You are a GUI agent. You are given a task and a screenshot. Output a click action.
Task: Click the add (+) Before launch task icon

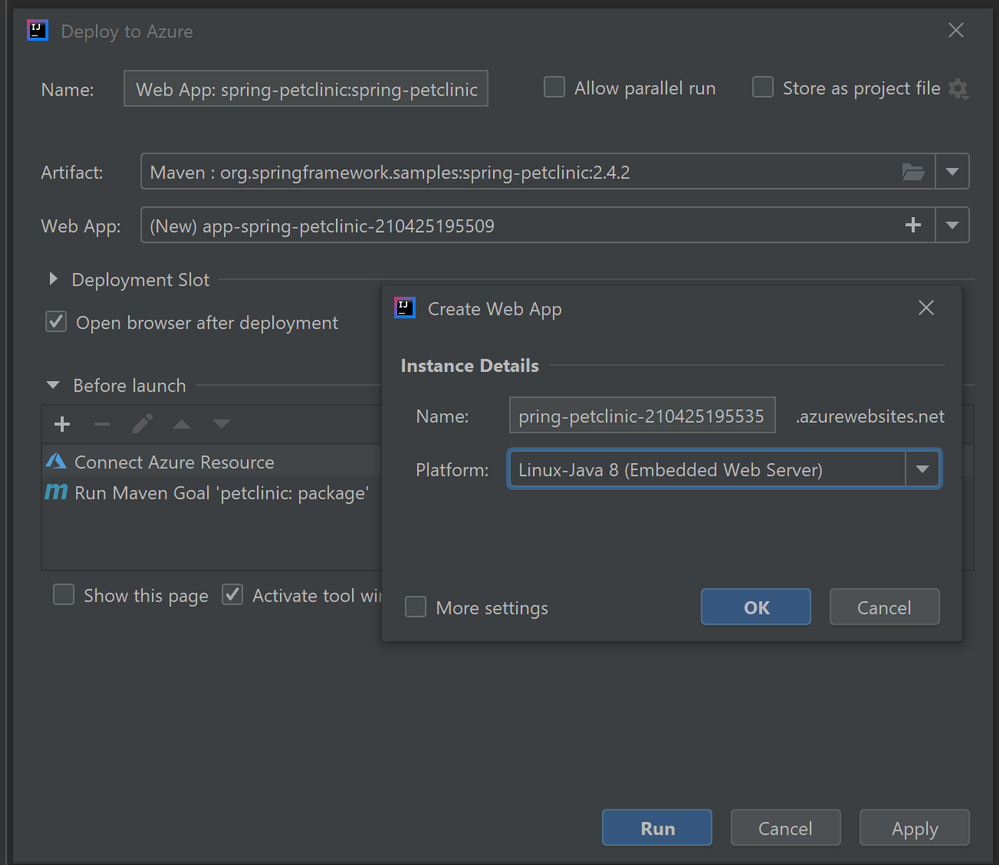coord(62,424)
